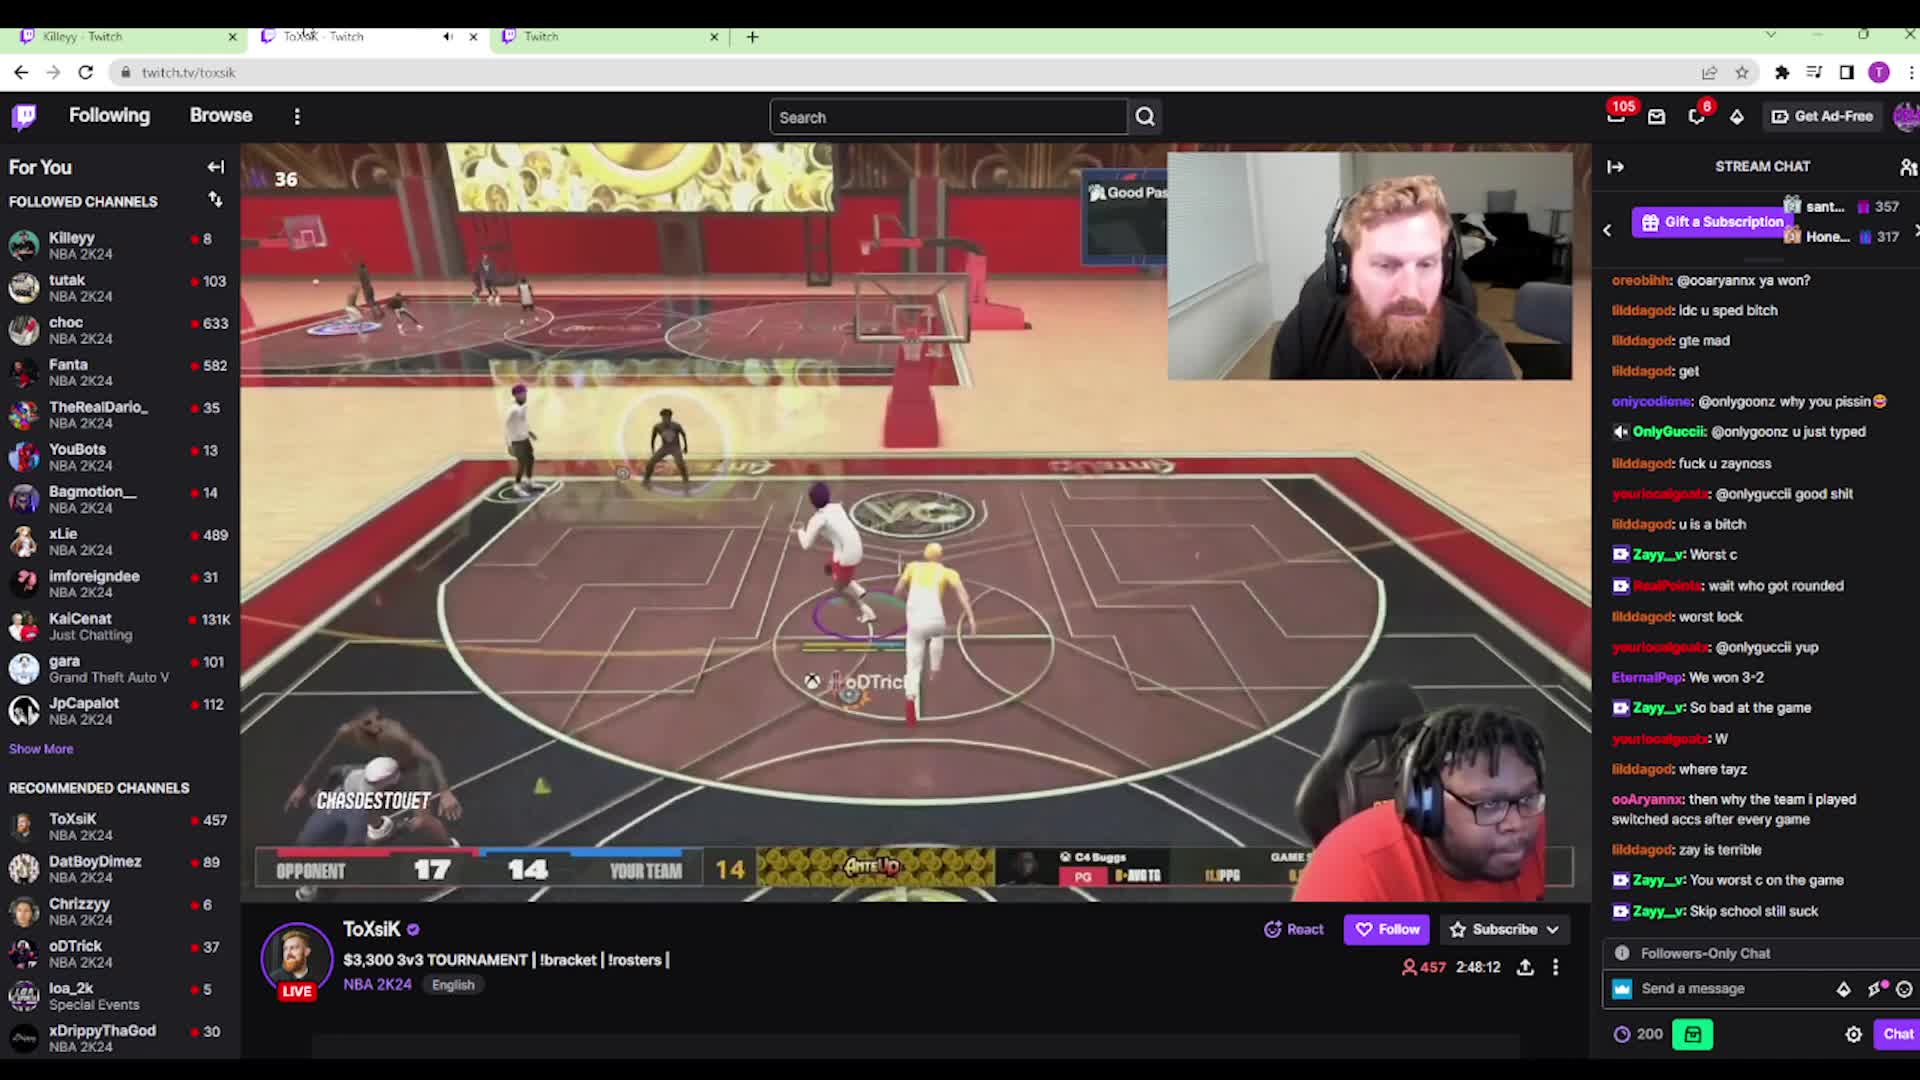Click the browser profile avatar T
The height and width of the screenshot is (1080, 1920).
click(1879, 72)
